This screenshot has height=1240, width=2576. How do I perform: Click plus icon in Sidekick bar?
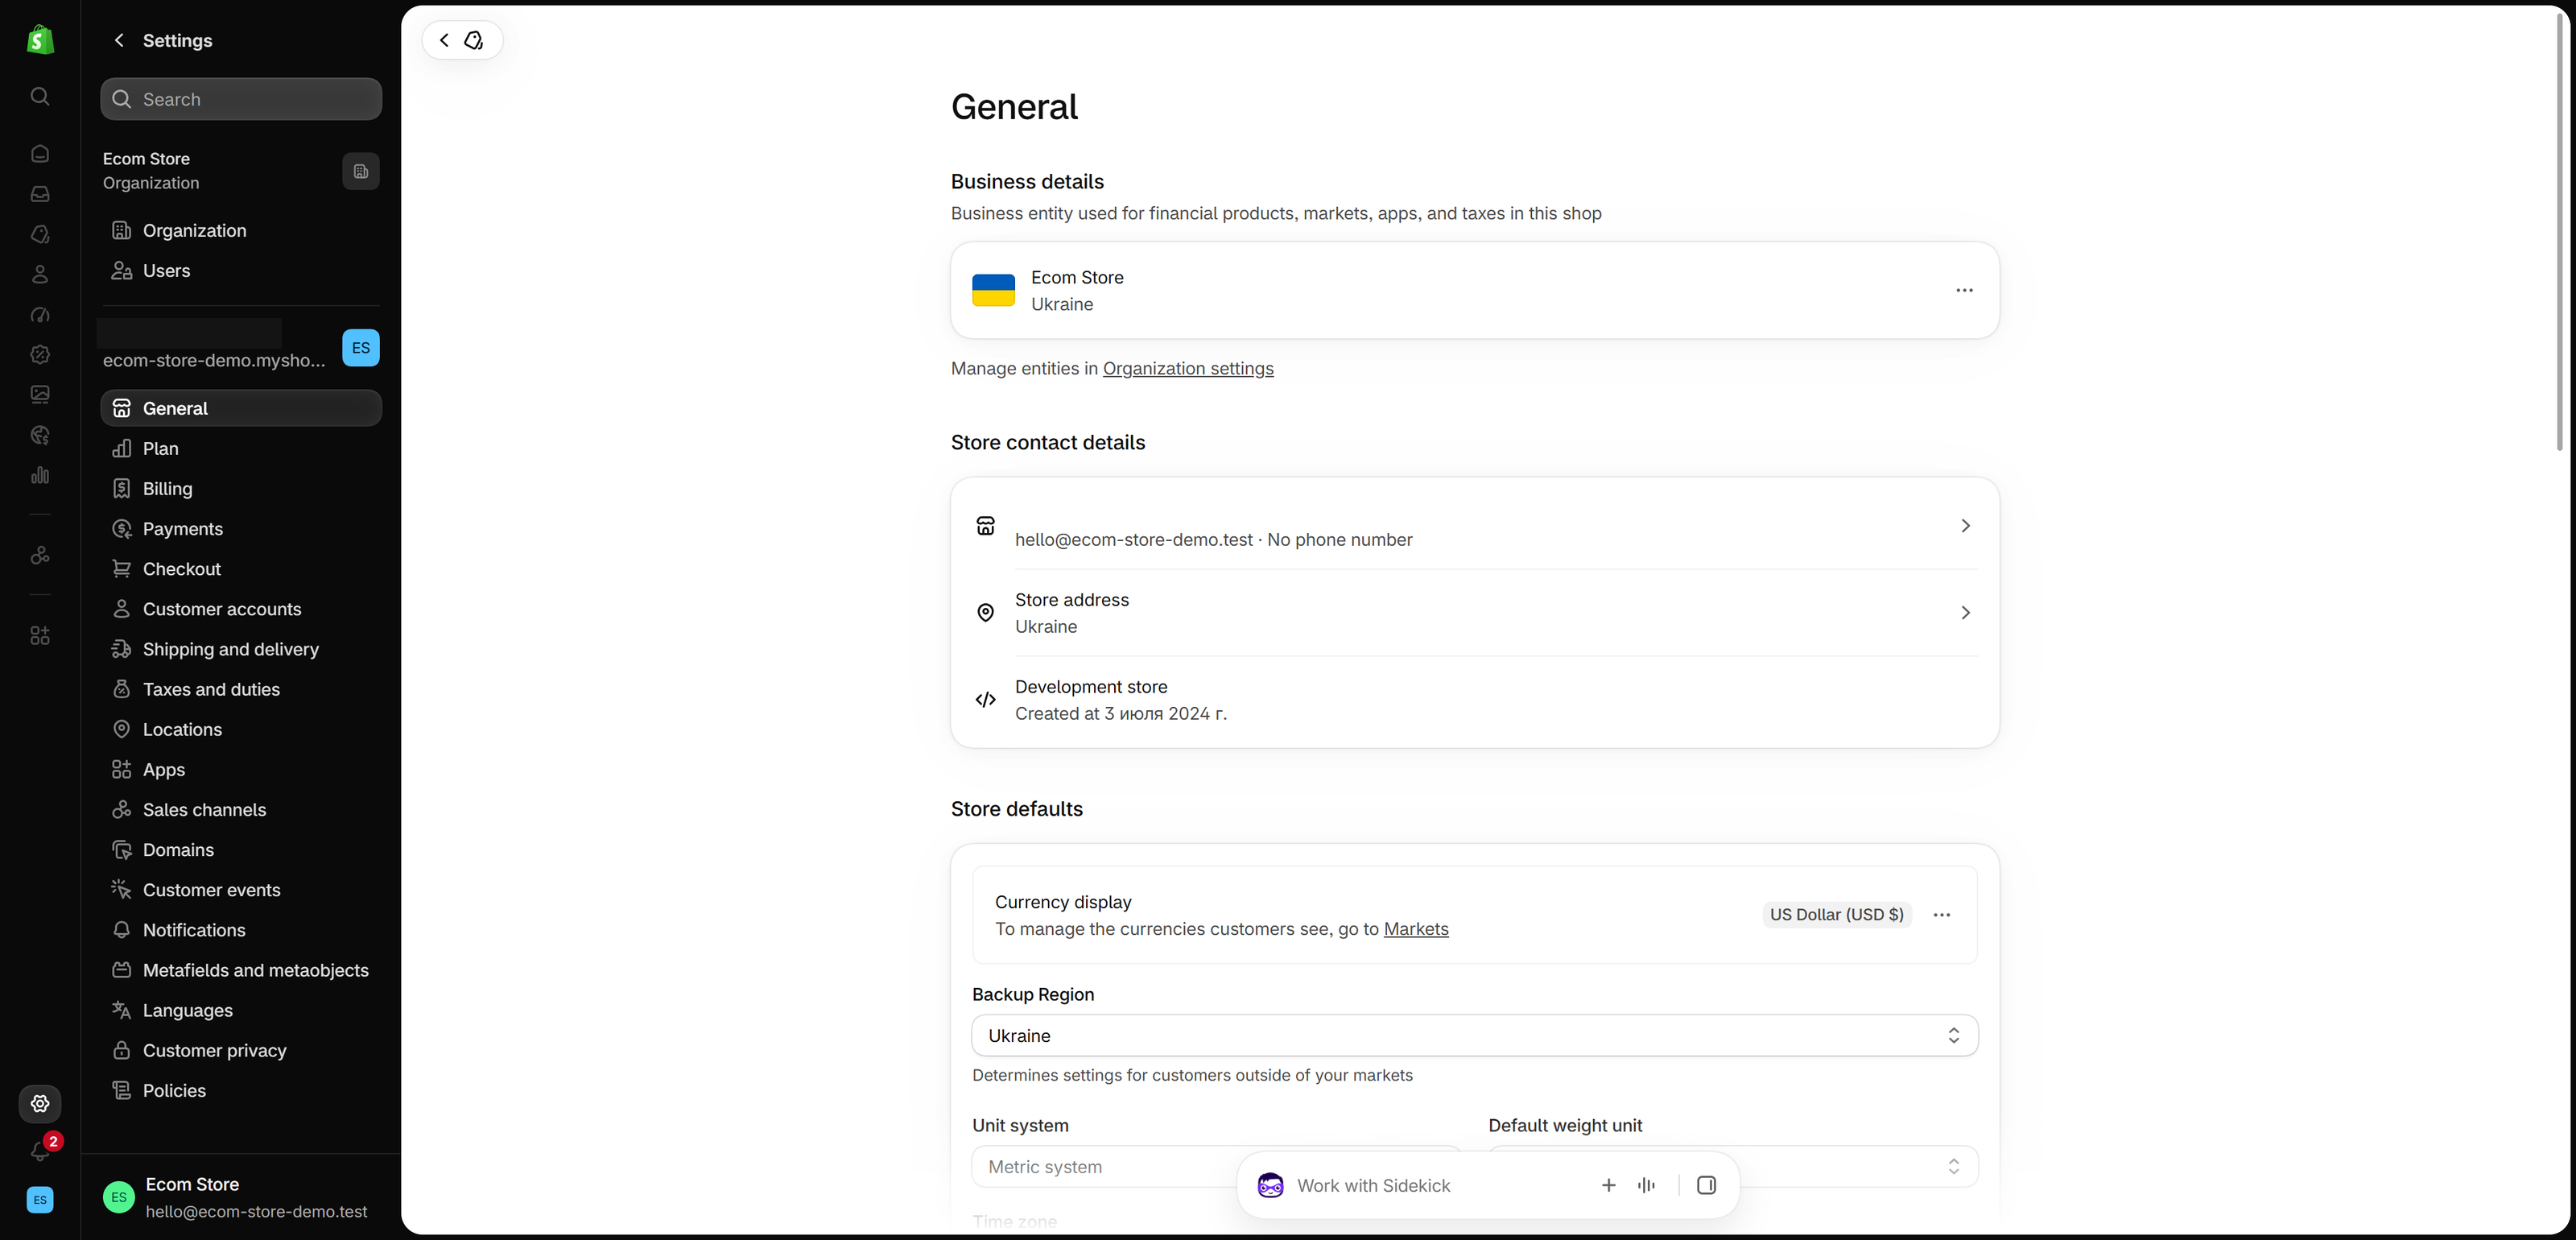click(1609, 1185)
